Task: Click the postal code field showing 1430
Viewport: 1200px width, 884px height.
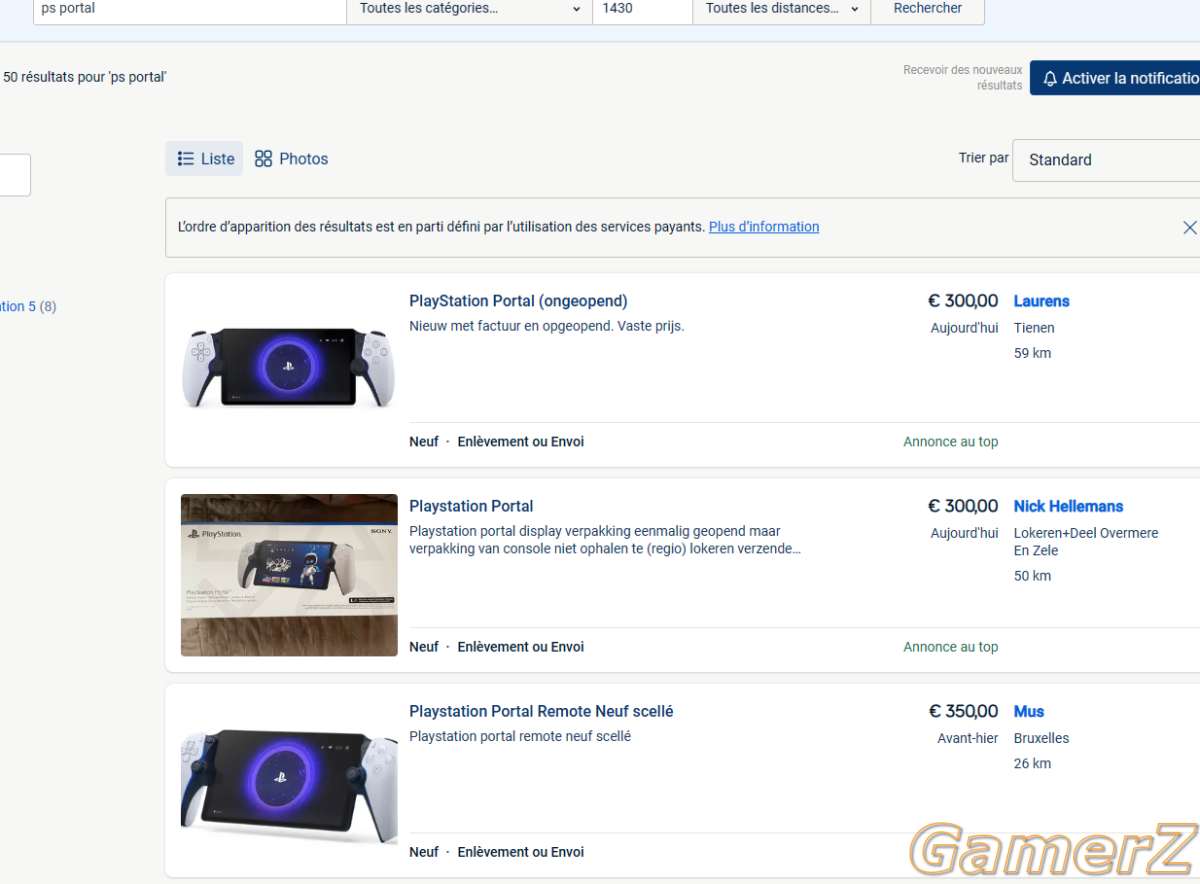Action: click(642, 9)
